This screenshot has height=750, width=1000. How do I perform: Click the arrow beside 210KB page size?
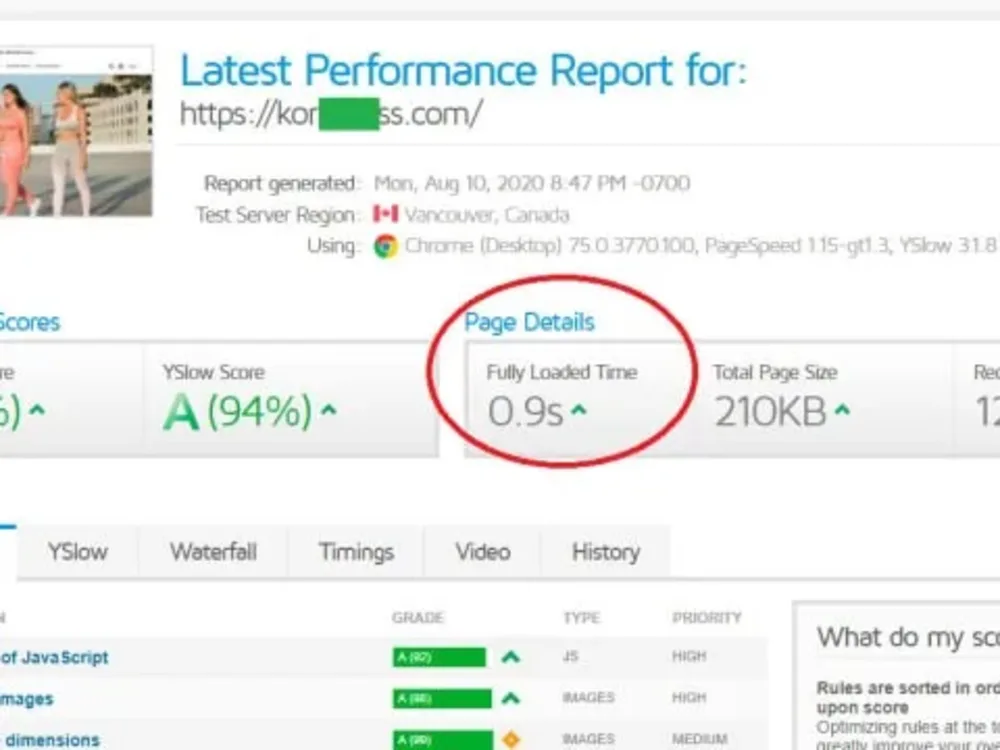point(842,410)
